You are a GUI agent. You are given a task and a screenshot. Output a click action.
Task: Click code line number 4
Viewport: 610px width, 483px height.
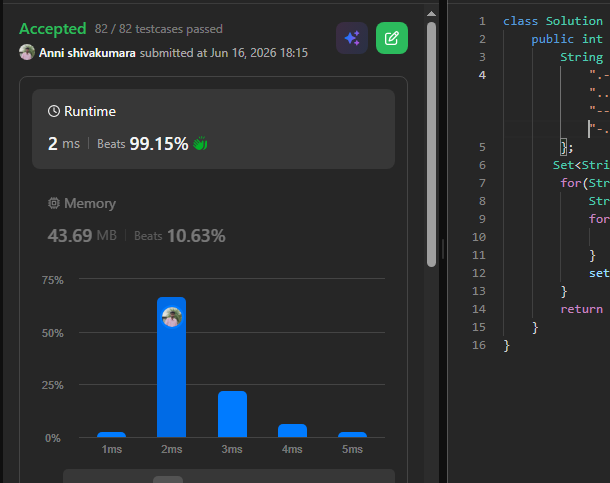point(482,75)
